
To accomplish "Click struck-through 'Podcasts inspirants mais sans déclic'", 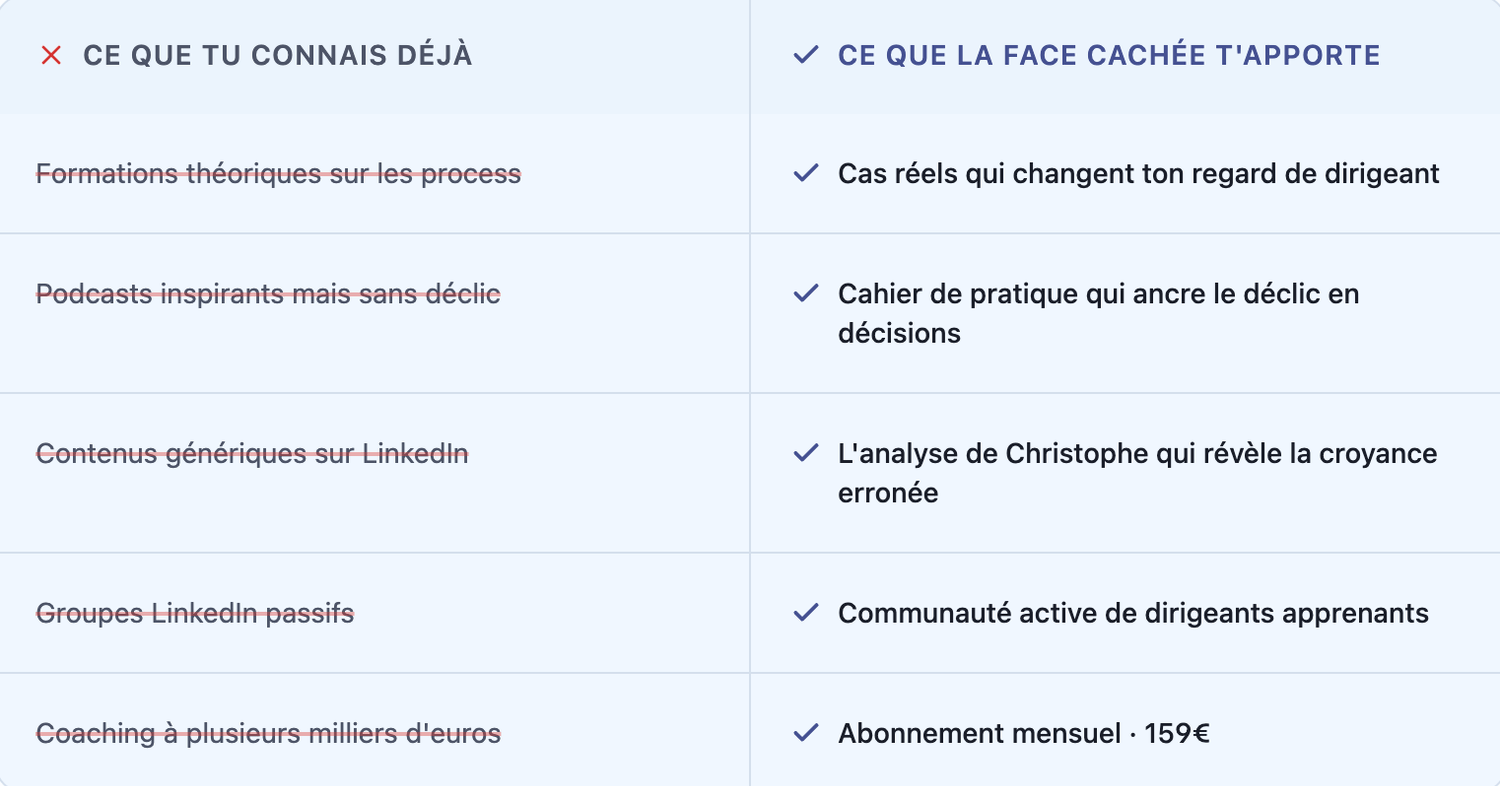I will pyautogui.click(x=268, y=294).
